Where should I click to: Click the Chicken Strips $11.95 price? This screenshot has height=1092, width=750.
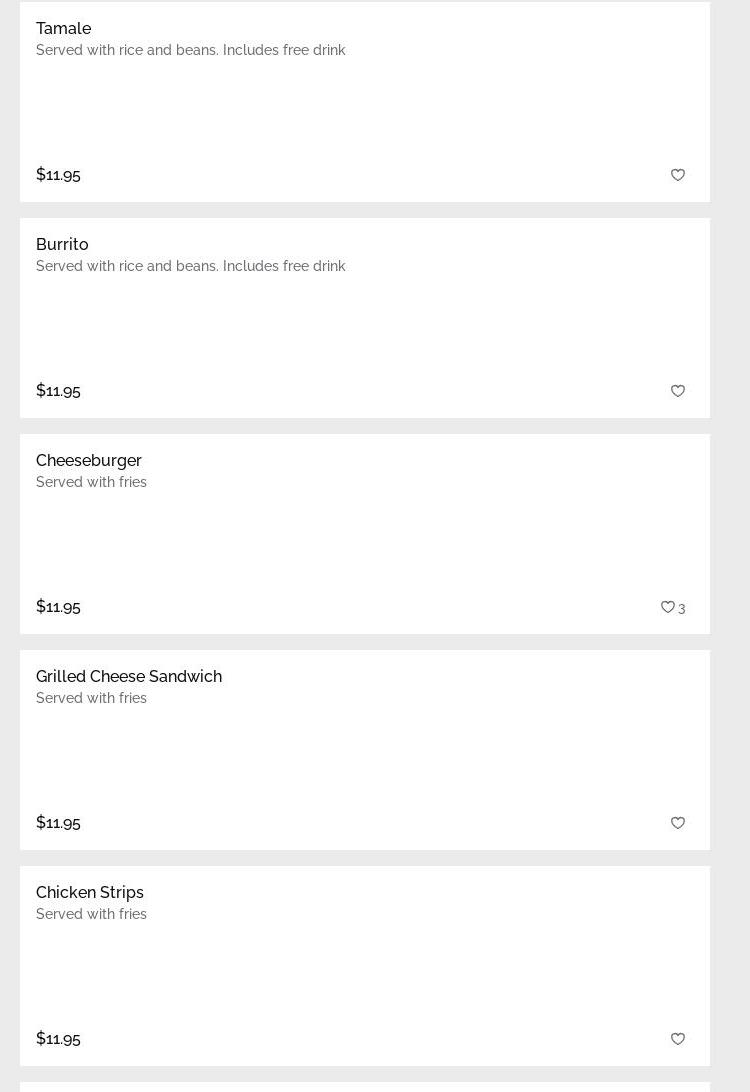[x=58, y=1038]
